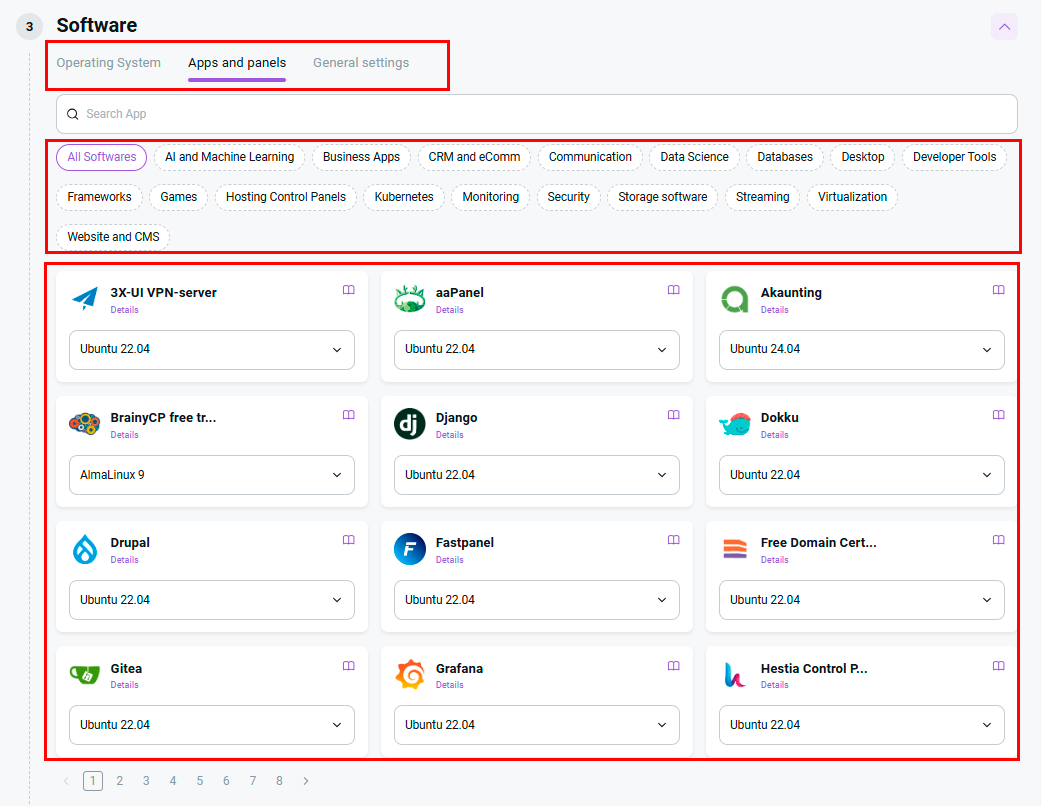
Task: Select the Databases category filter
Action: [x=784, y=157]
